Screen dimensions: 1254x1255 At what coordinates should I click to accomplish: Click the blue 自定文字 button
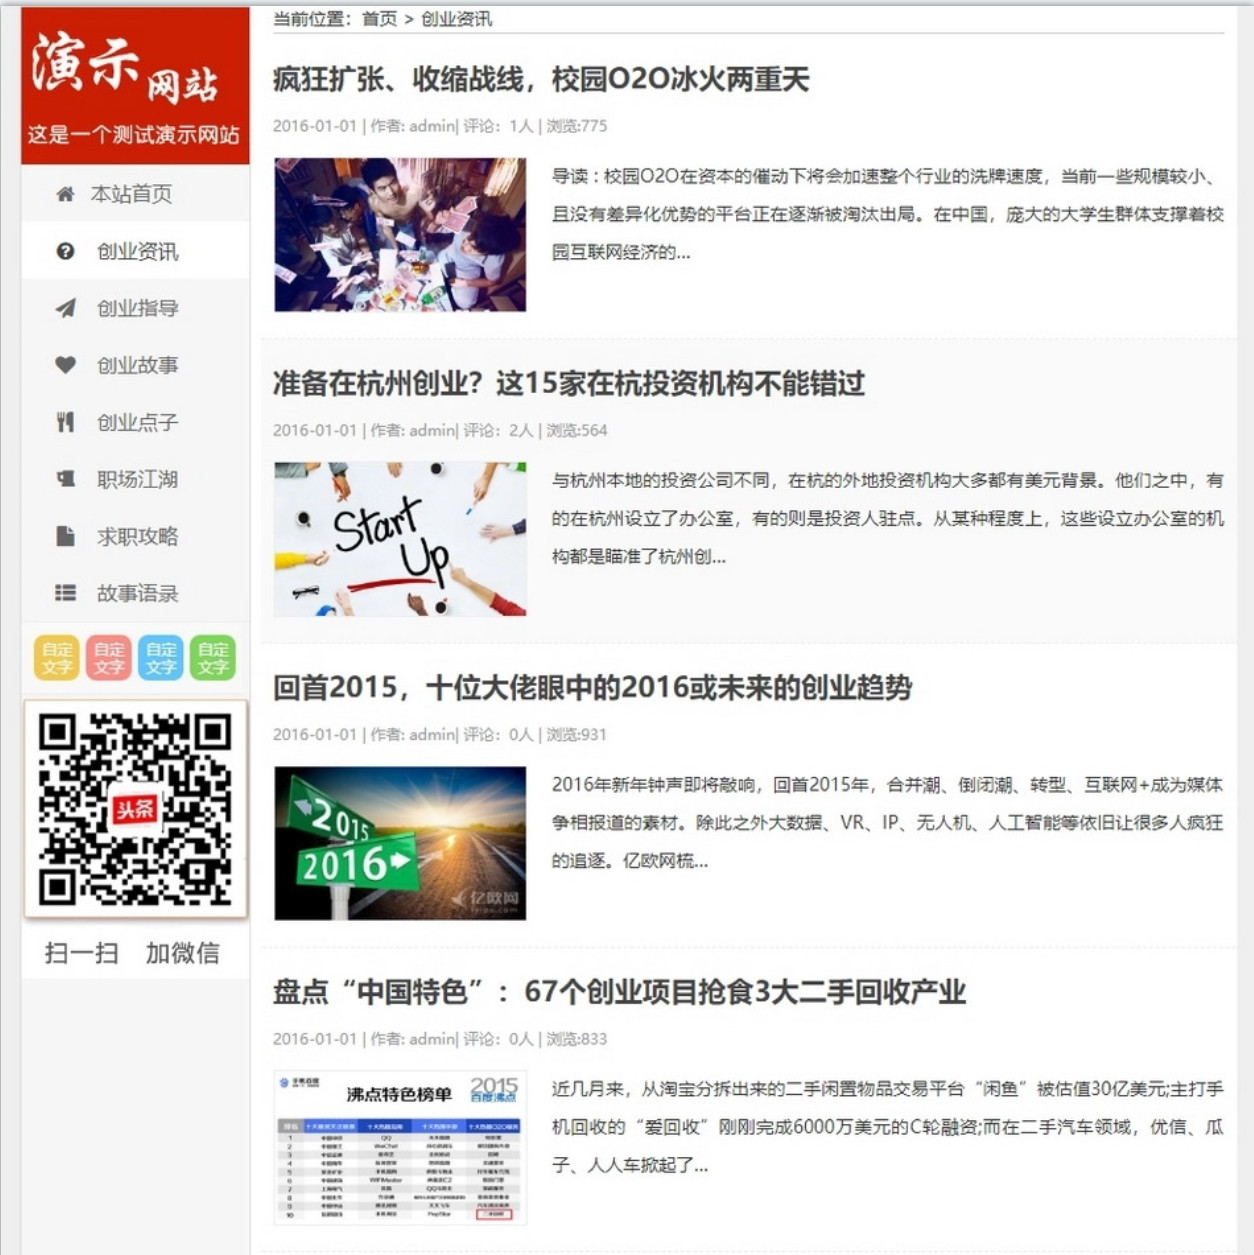pyautogui.click(x=161, y=658)
